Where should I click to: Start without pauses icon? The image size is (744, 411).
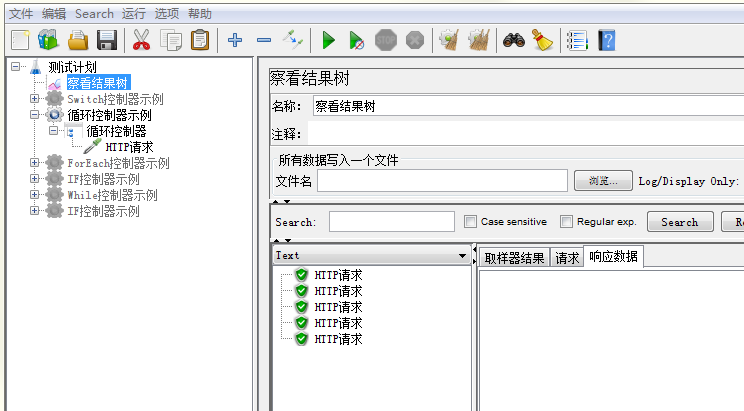tap(356, 40)
